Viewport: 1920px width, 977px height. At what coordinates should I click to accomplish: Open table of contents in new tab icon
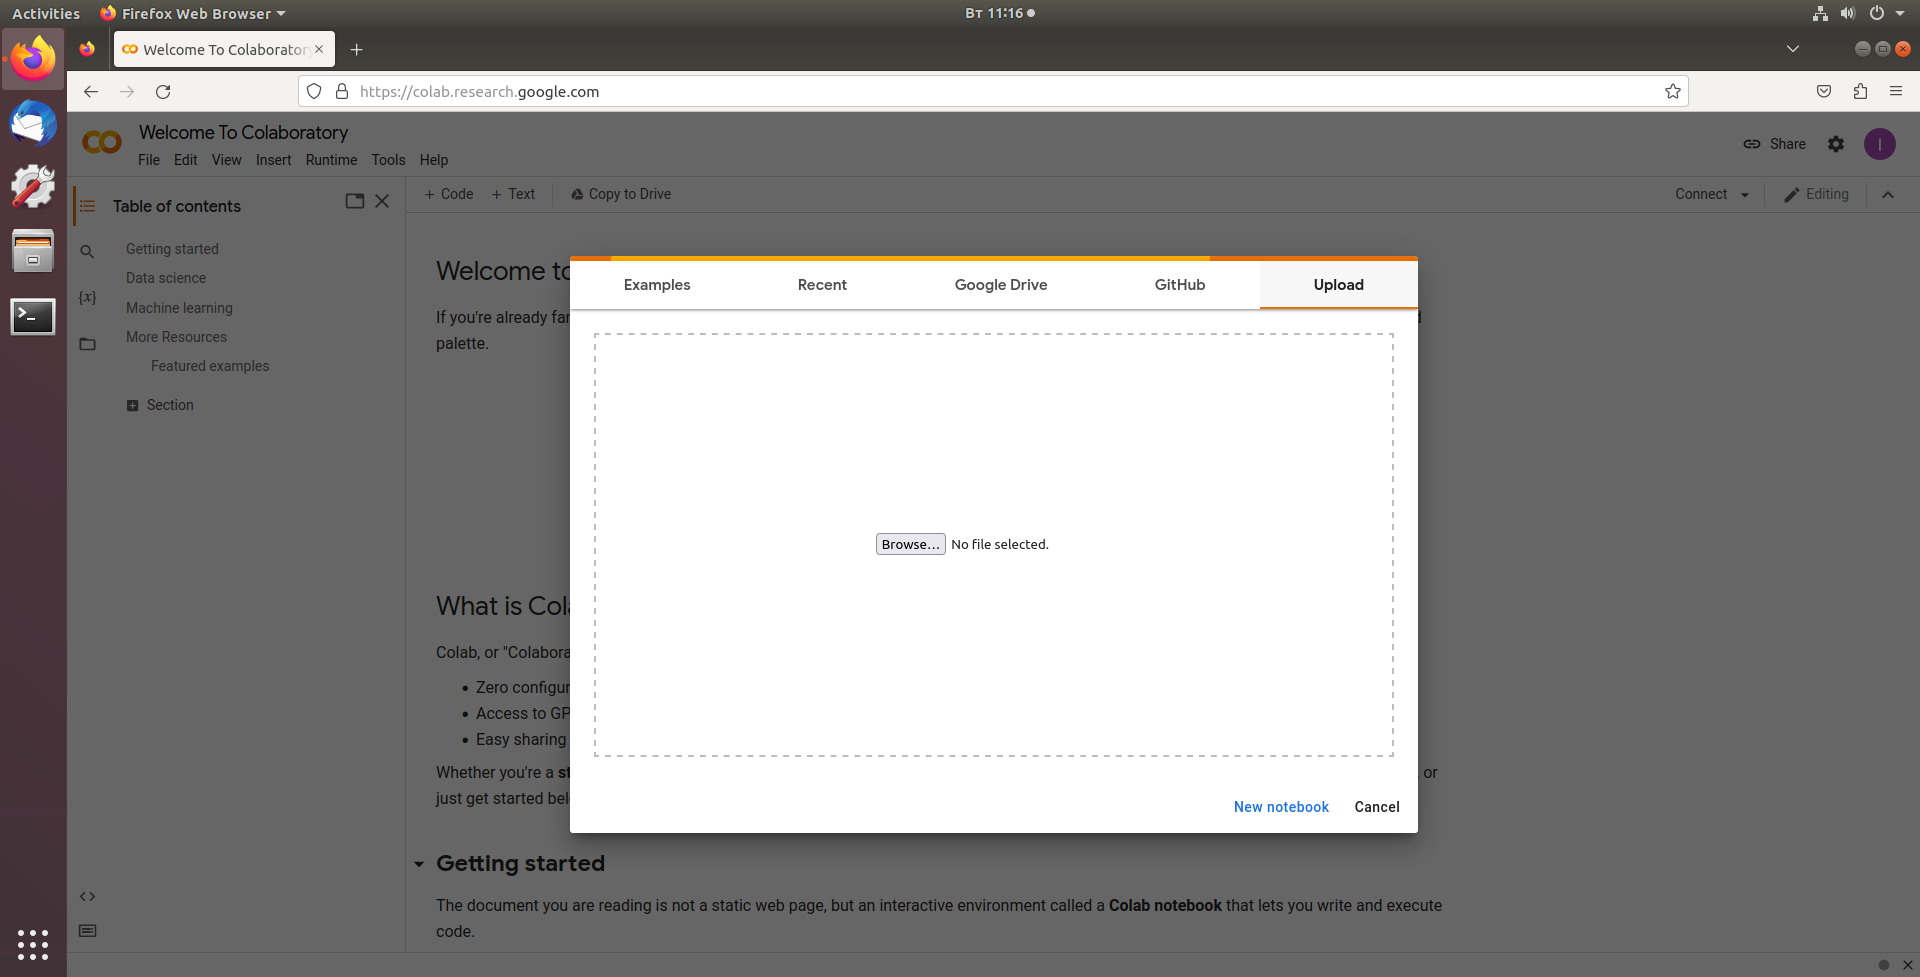click(355, 201)
